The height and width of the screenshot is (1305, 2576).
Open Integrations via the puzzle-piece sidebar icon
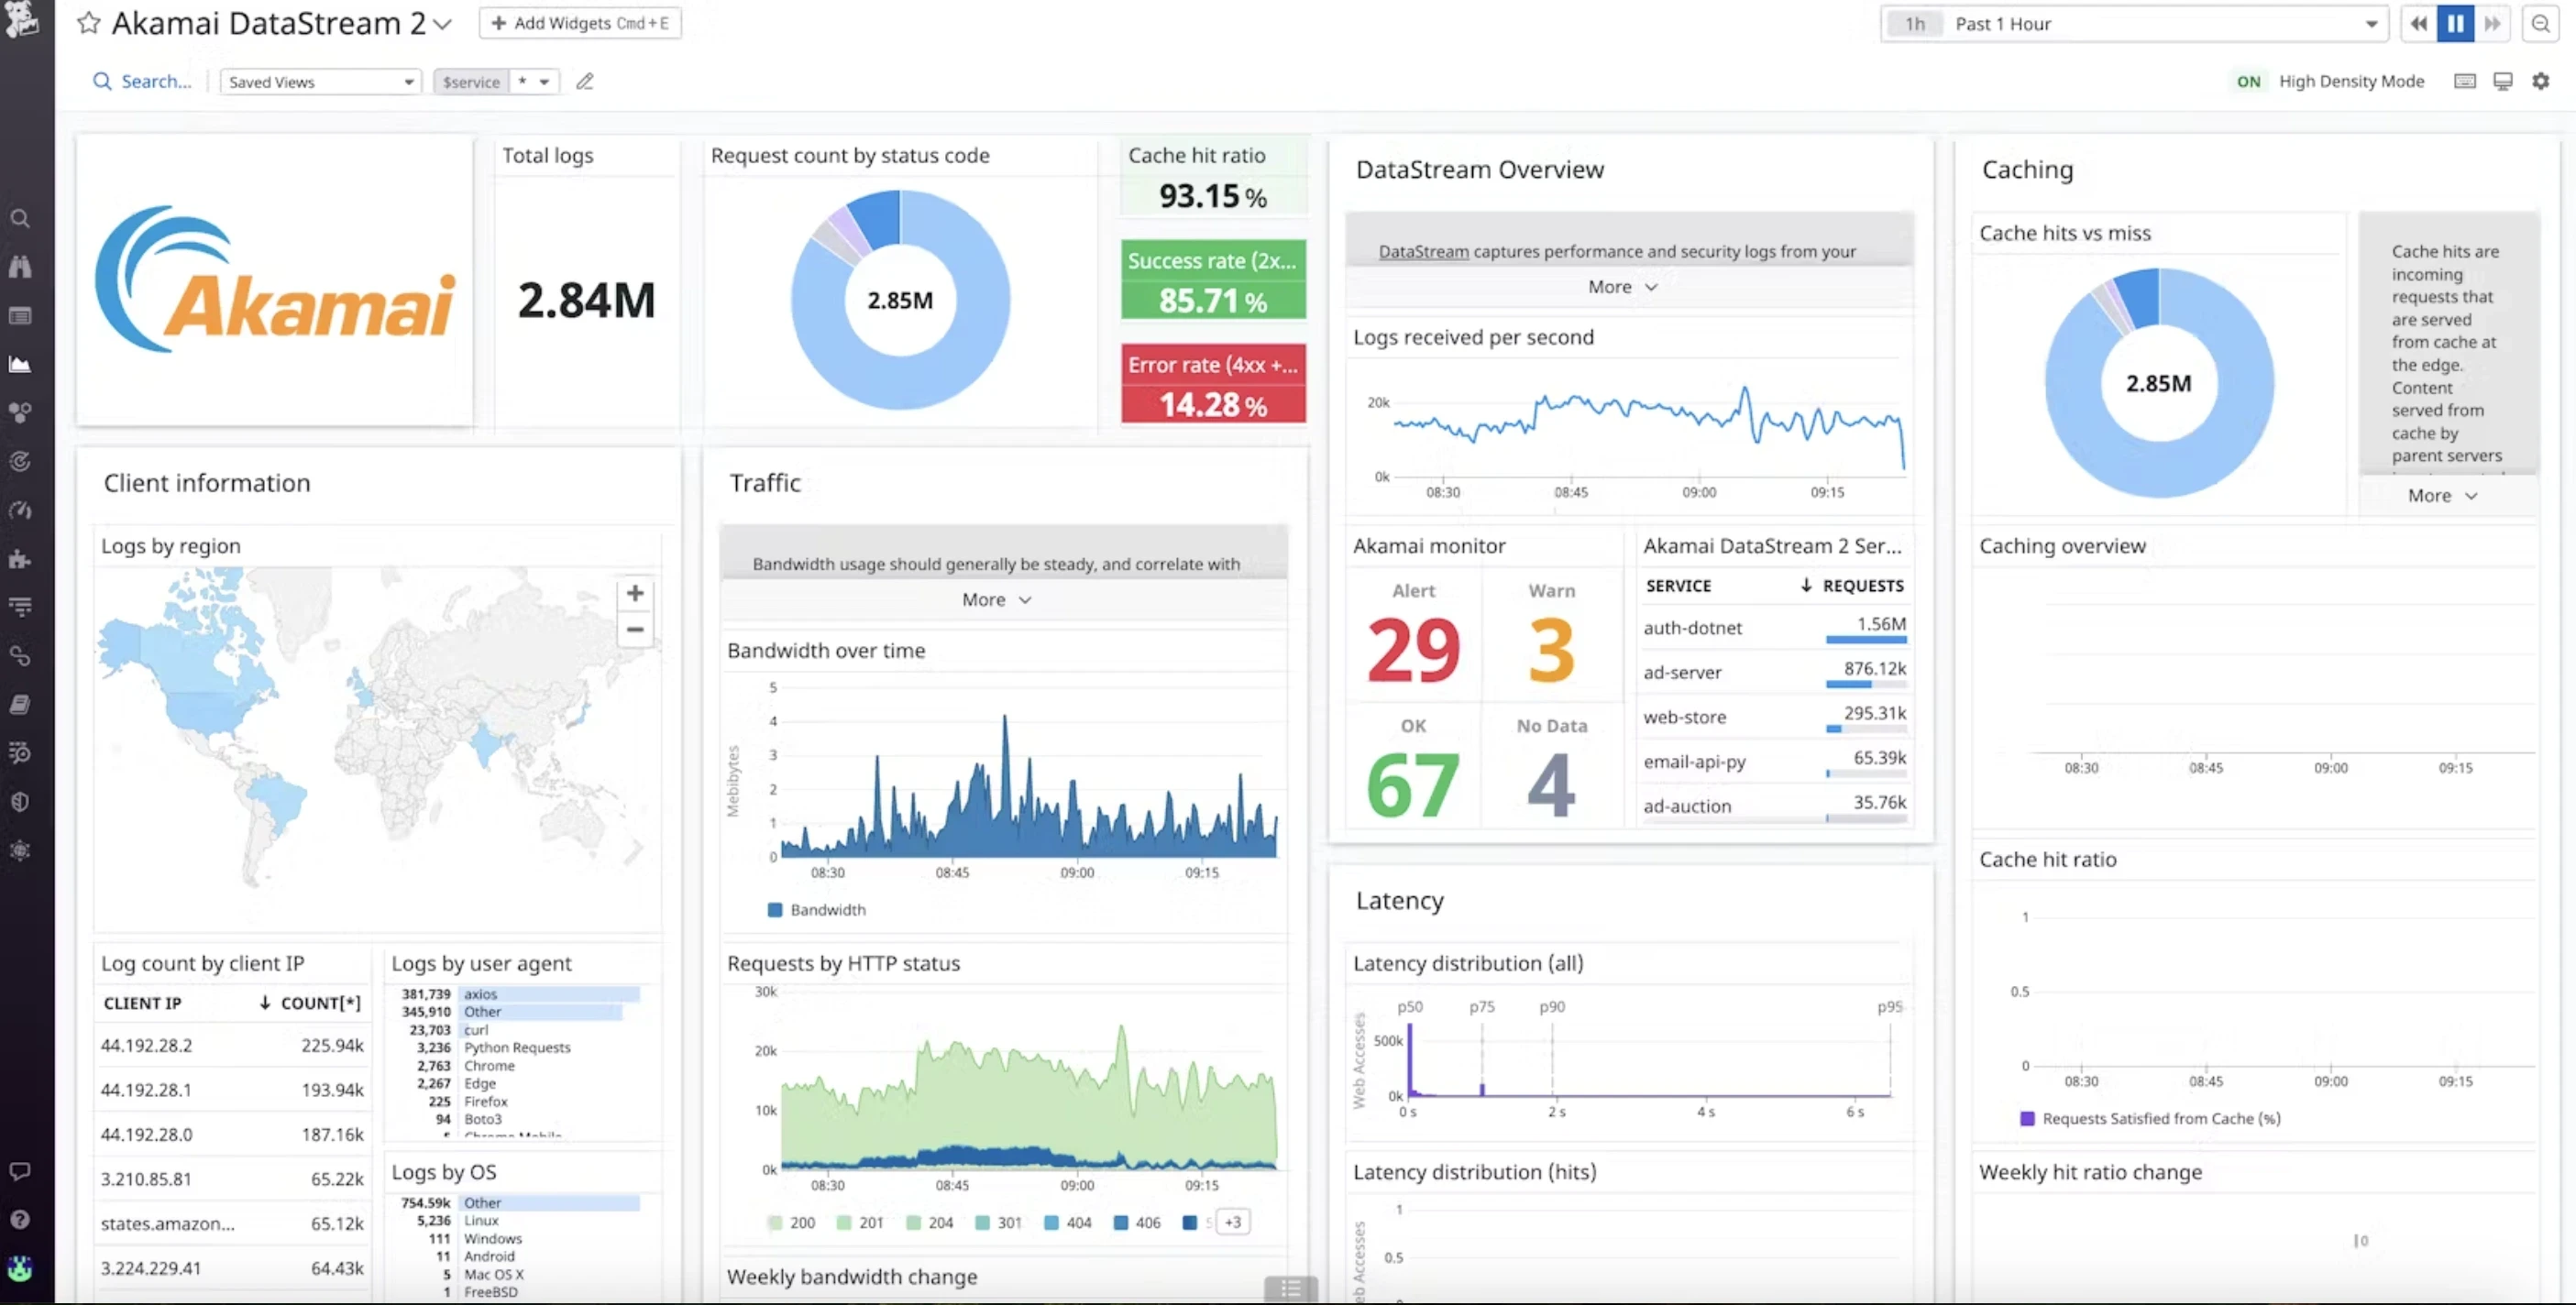20,559
